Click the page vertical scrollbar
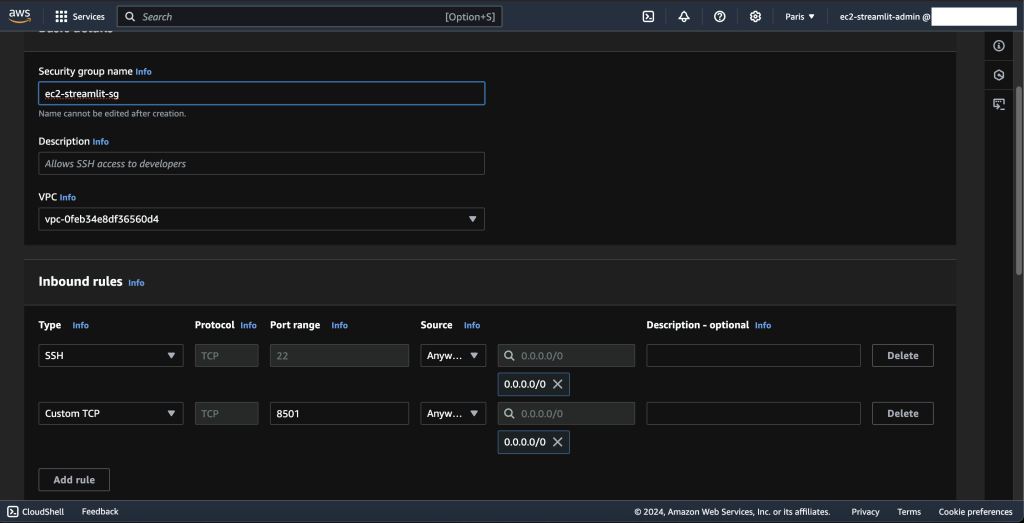 (x=1019, y=180)
